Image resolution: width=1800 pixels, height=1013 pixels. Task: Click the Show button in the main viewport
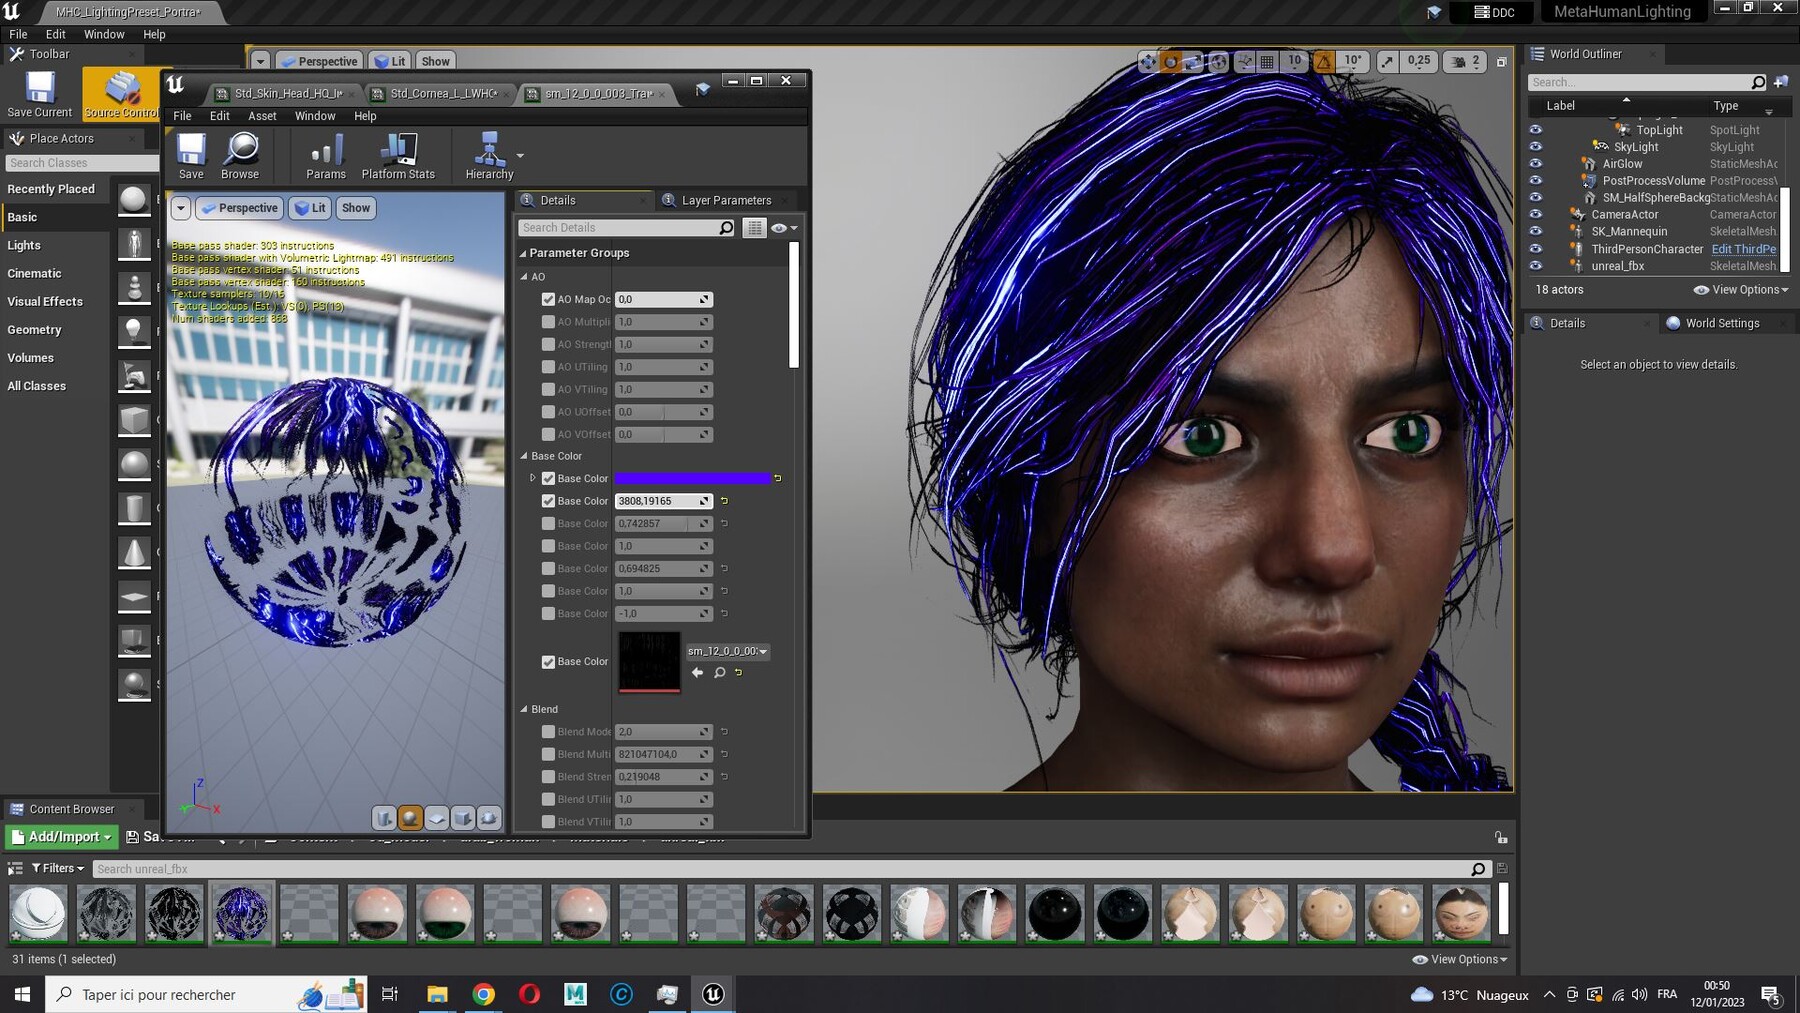[435, 61]
